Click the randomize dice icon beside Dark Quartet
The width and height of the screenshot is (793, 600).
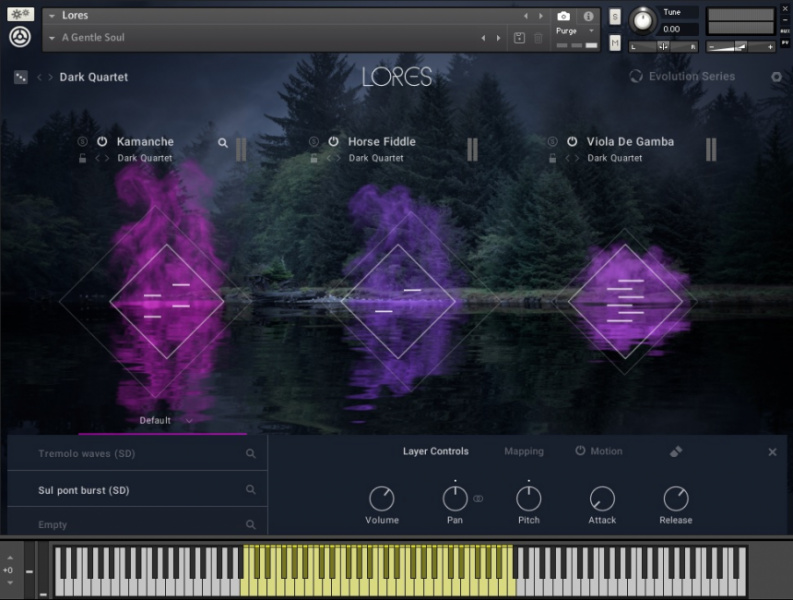coord(21,77)
